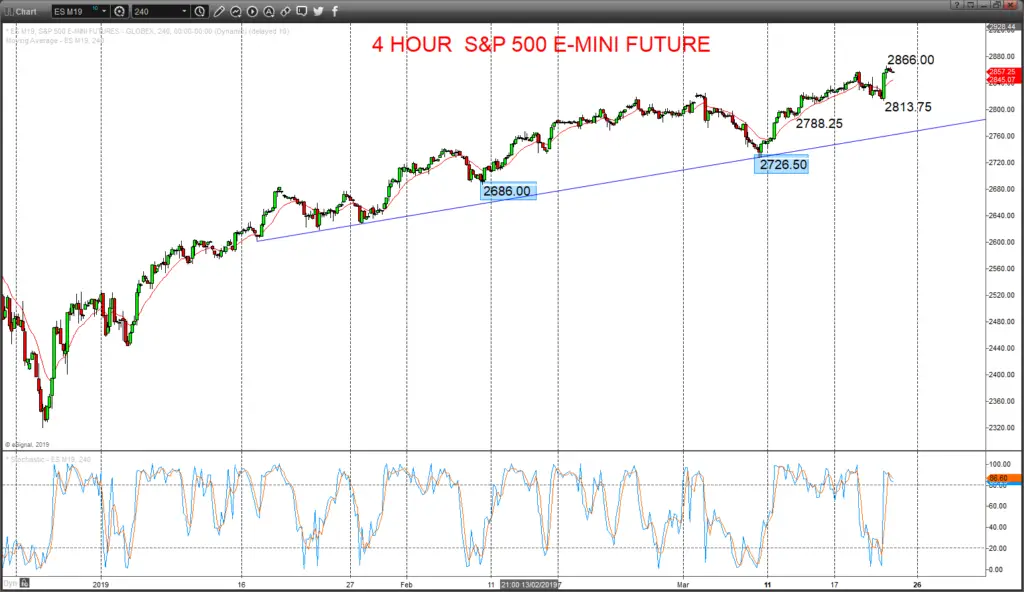Expand the ES M19 symbol dropdown

point(104,11)
